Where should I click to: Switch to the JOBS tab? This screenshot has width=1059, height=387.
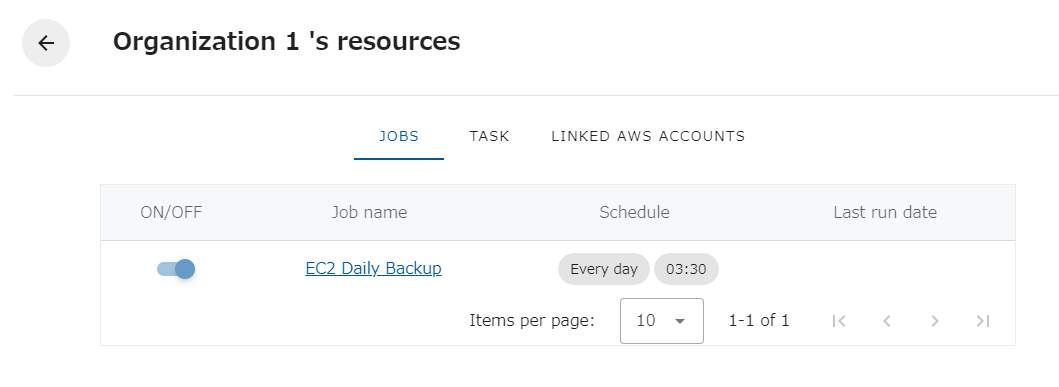pyautogui.click(x=398, y=136)
